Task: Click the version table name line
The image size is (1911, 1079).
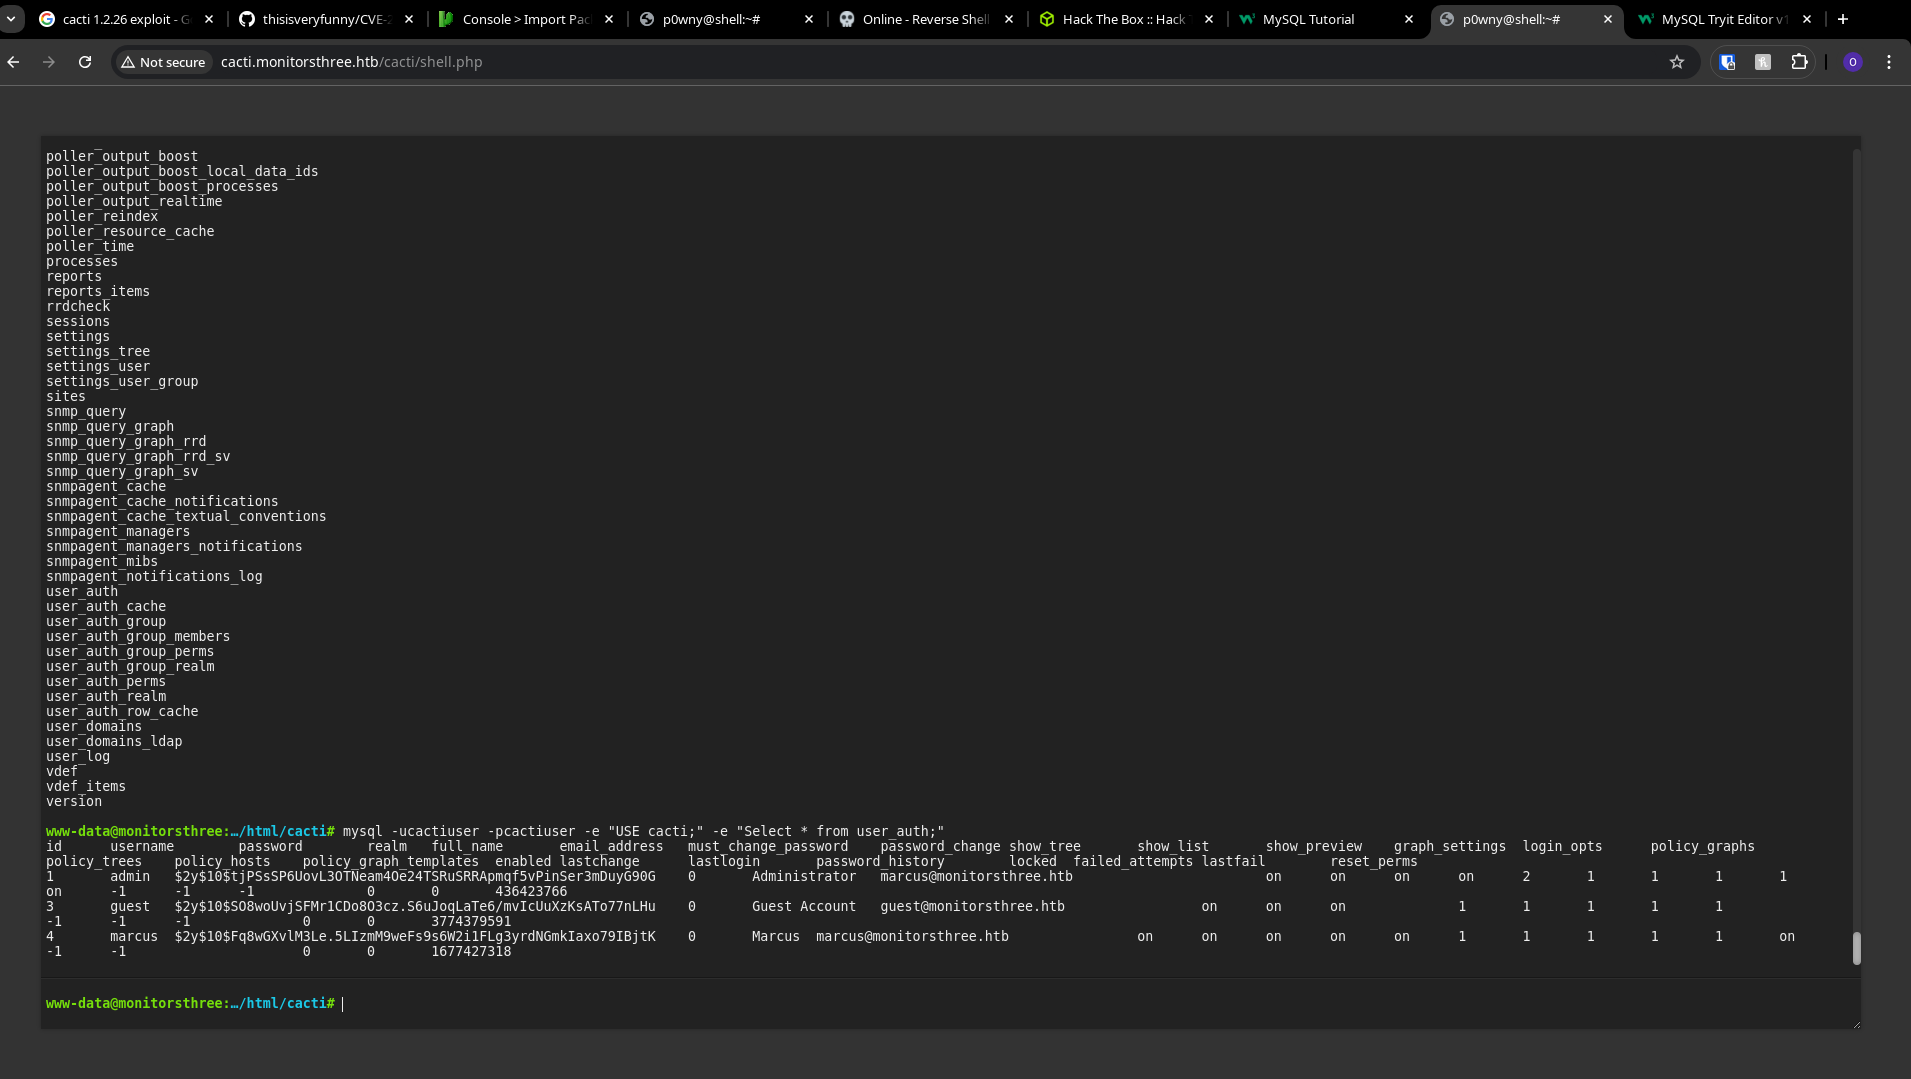Action: click(74, 801)
